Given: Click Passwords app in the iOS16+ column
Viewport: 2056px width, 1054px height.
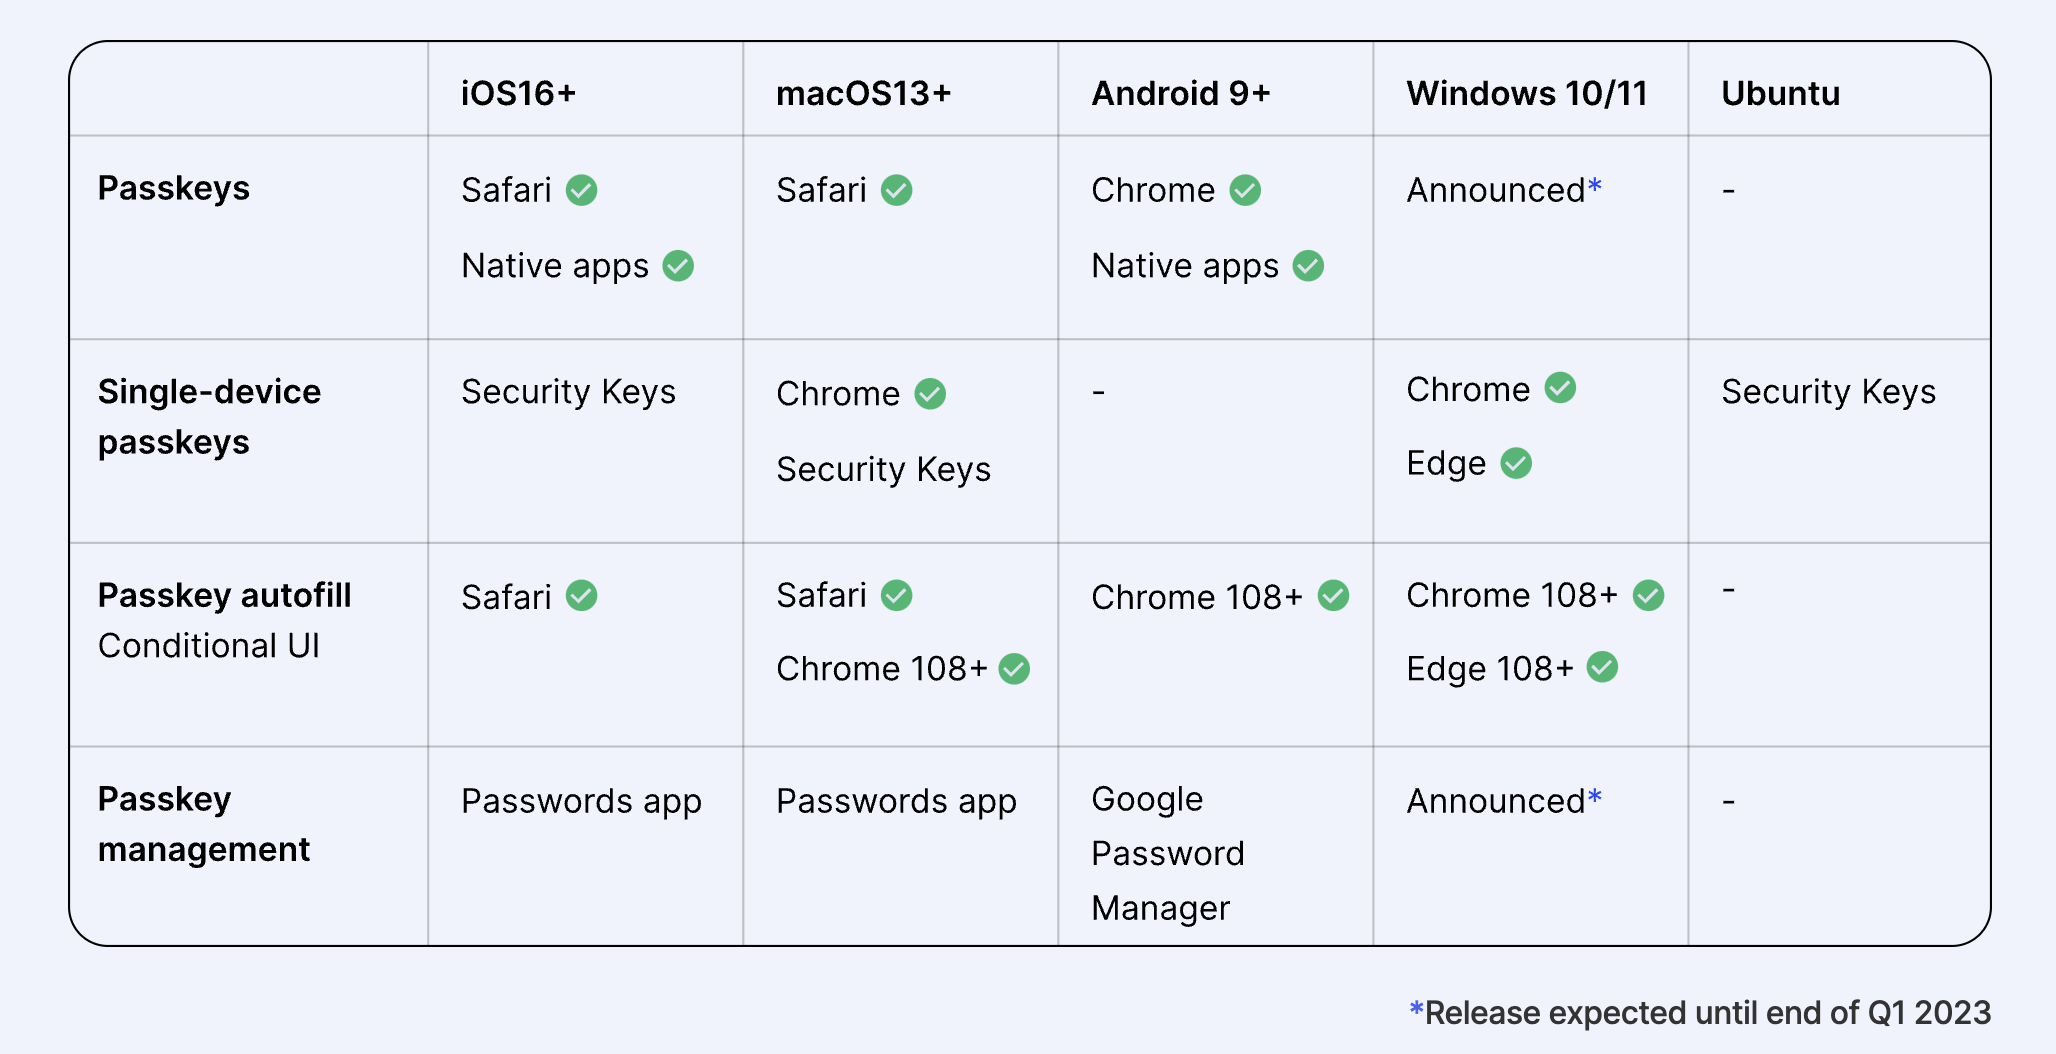Looking at the screenshot, I should [x=581, y=801].
